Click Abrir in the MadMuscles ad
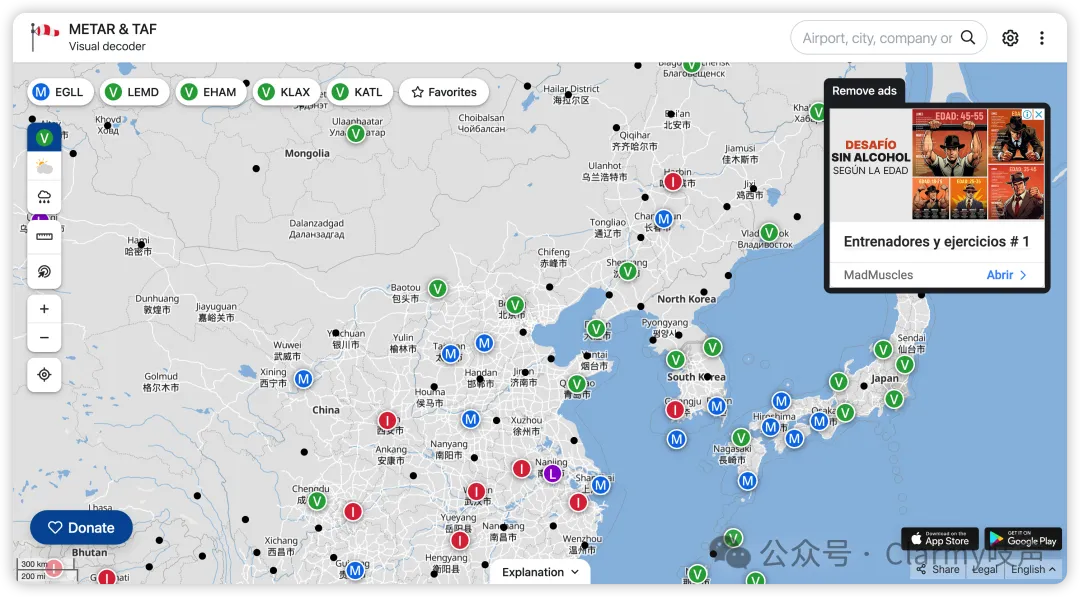 1006,275
